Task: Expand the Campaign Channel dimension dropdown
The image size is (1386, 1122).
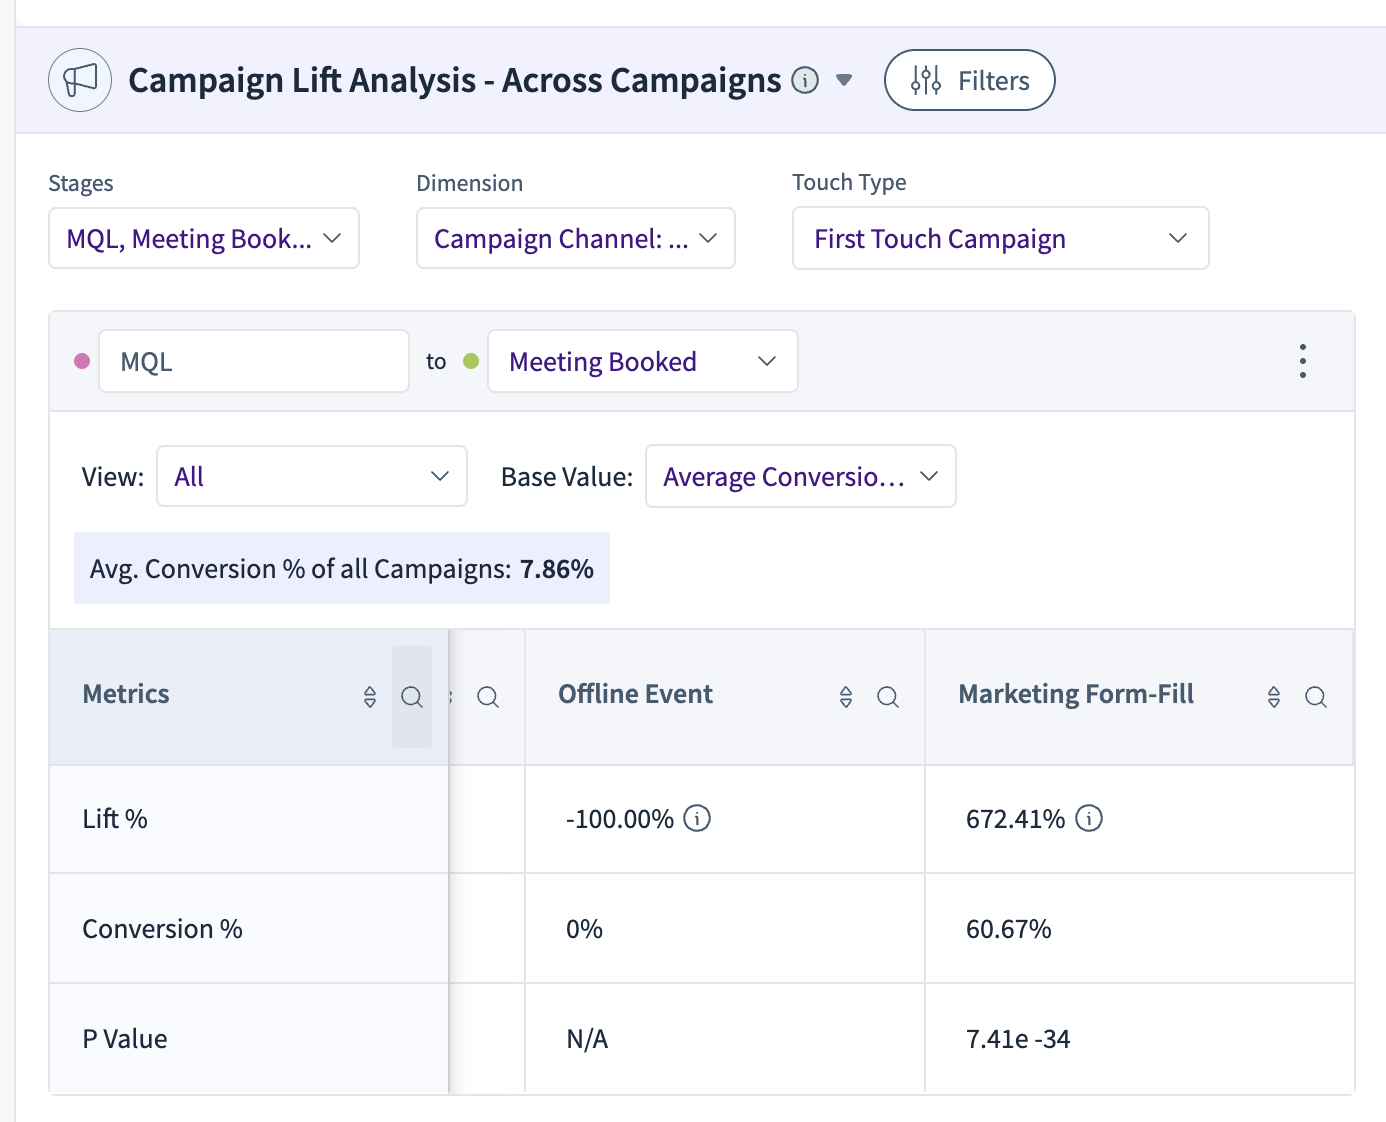Action: (576, 238)
